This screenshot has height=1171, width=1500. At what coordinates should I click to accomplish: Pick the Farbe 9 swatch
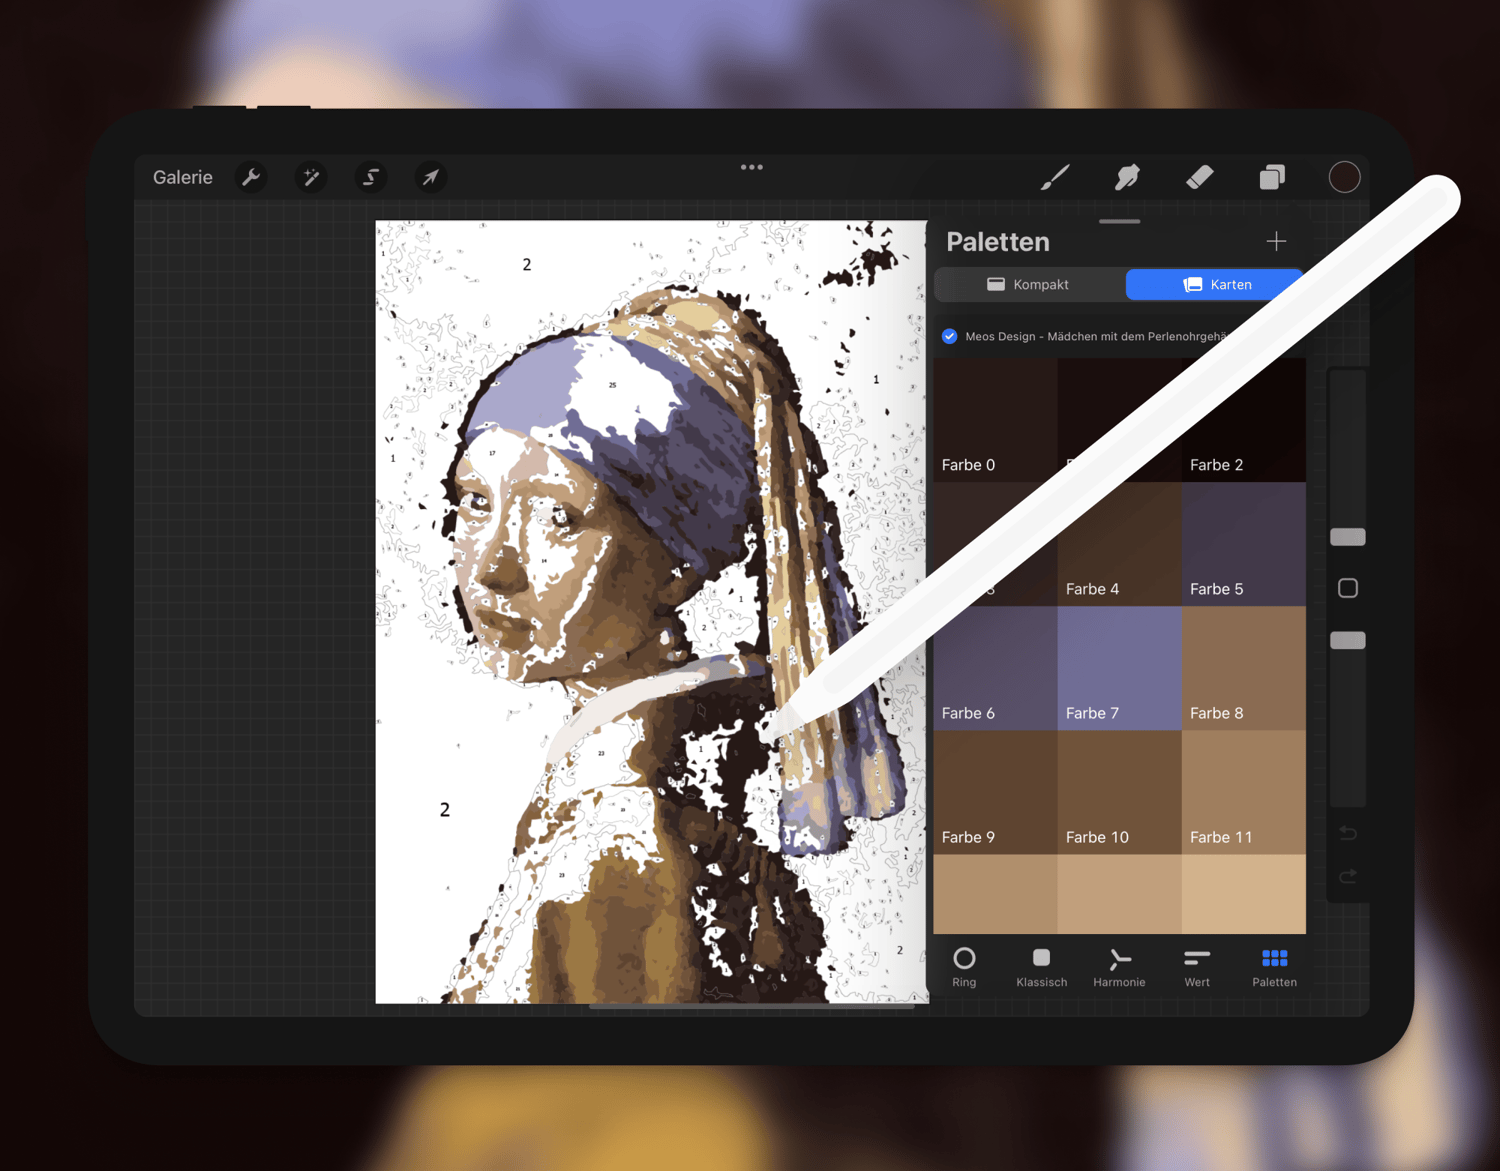pyautogui.click(x=995, y=792)
